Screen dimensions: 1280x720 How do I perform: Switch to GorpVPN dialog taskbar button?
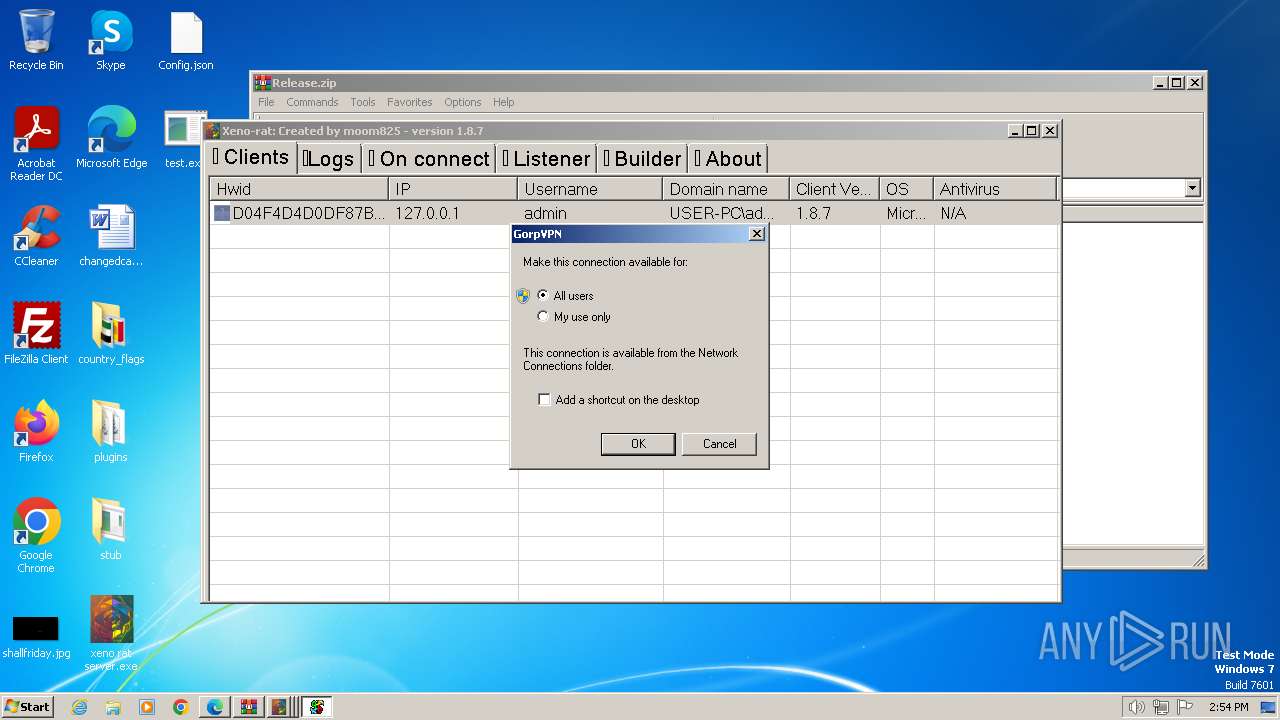(317, 707)
